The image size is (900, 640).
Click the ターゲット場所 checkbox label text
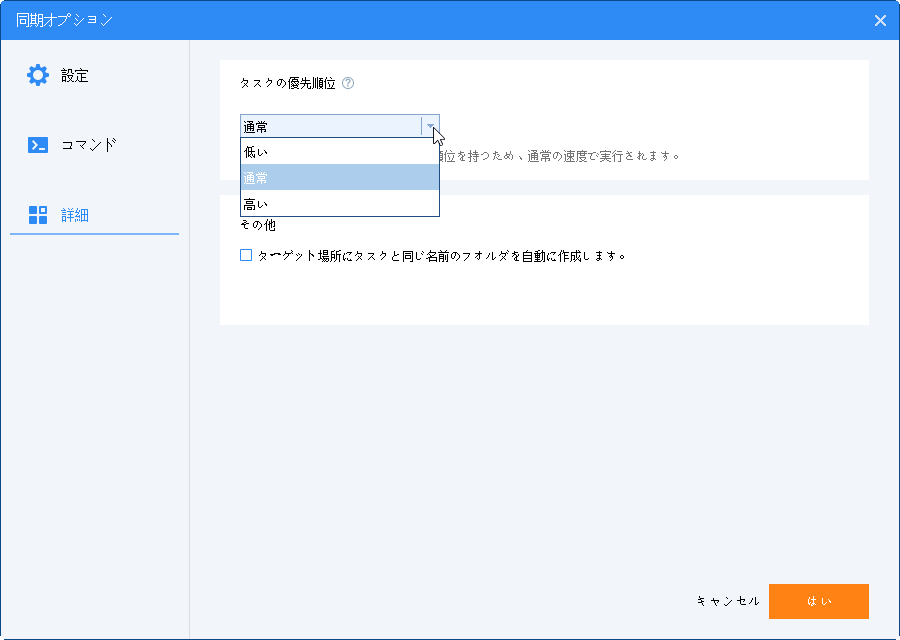(441, 255)
